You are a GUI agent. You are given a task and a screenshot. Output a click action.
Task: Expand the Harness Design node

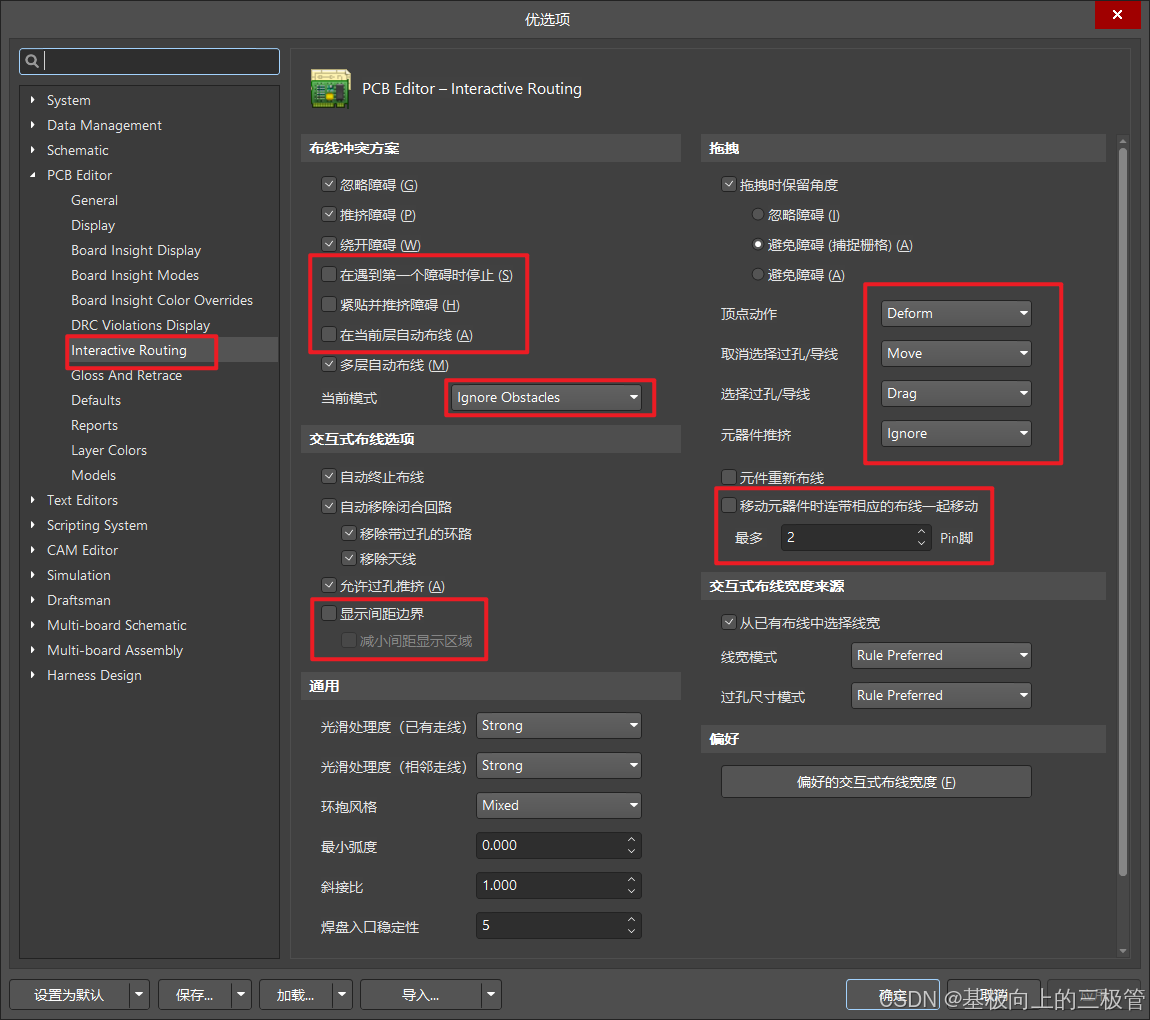coord(32,675)
